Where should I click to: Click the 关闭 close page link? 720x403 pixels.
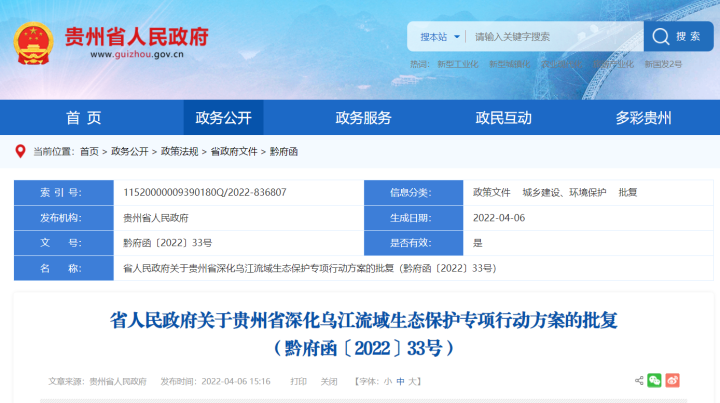329,381
